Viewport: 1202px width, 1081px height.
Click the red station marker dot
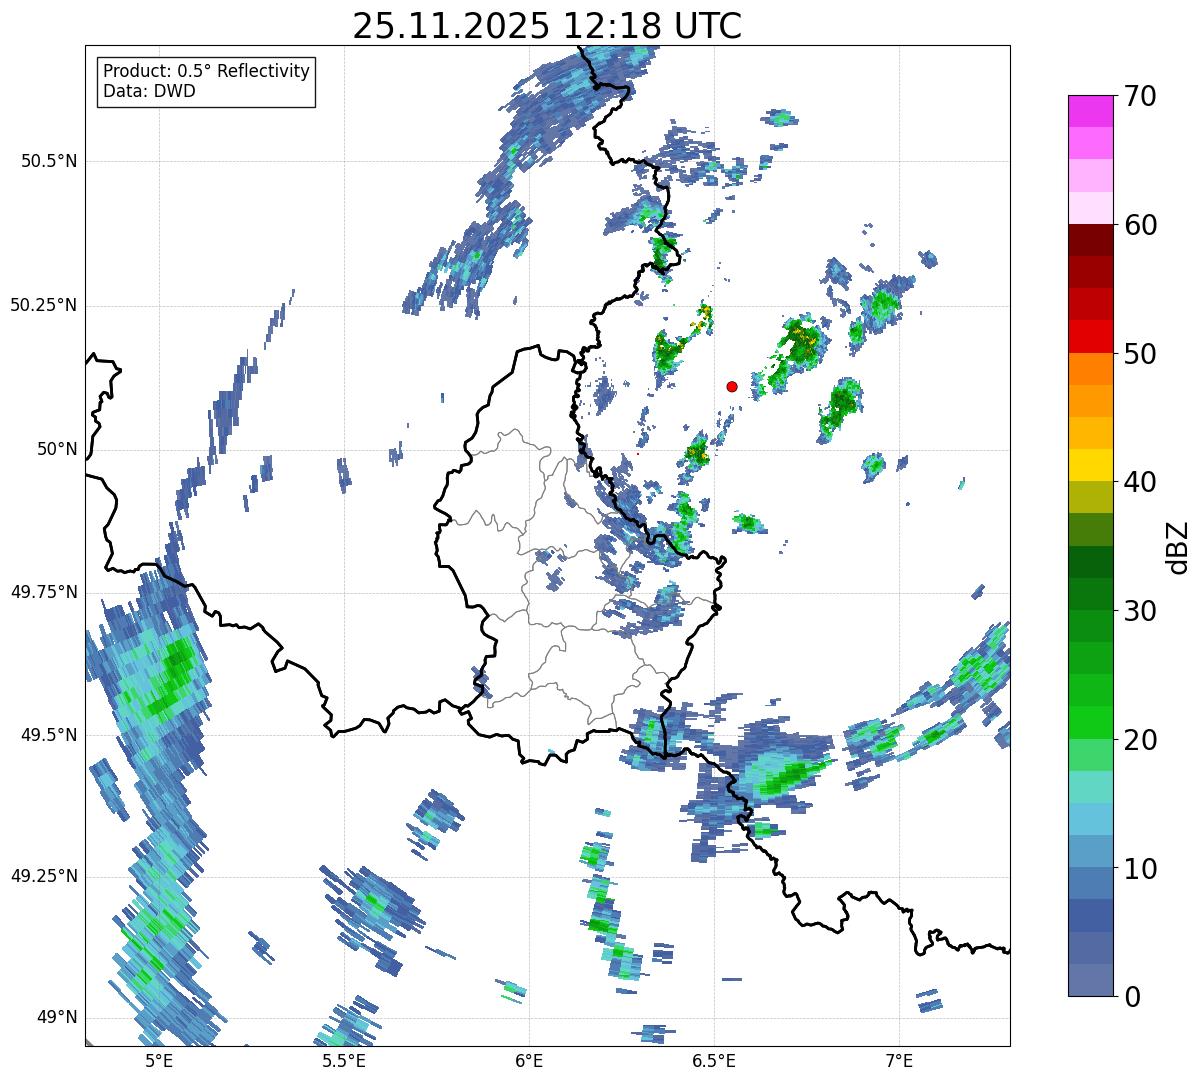(x=732, y=386)
